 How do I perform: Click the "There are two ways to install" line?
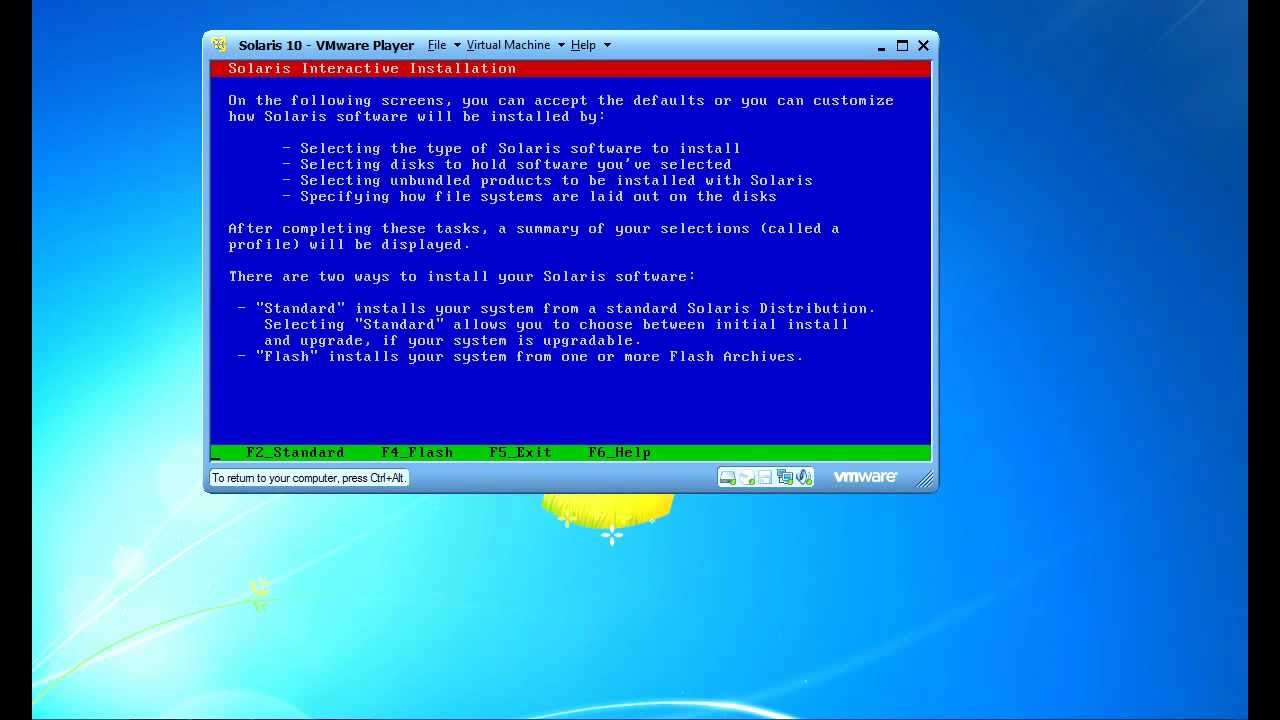point(462,276)
